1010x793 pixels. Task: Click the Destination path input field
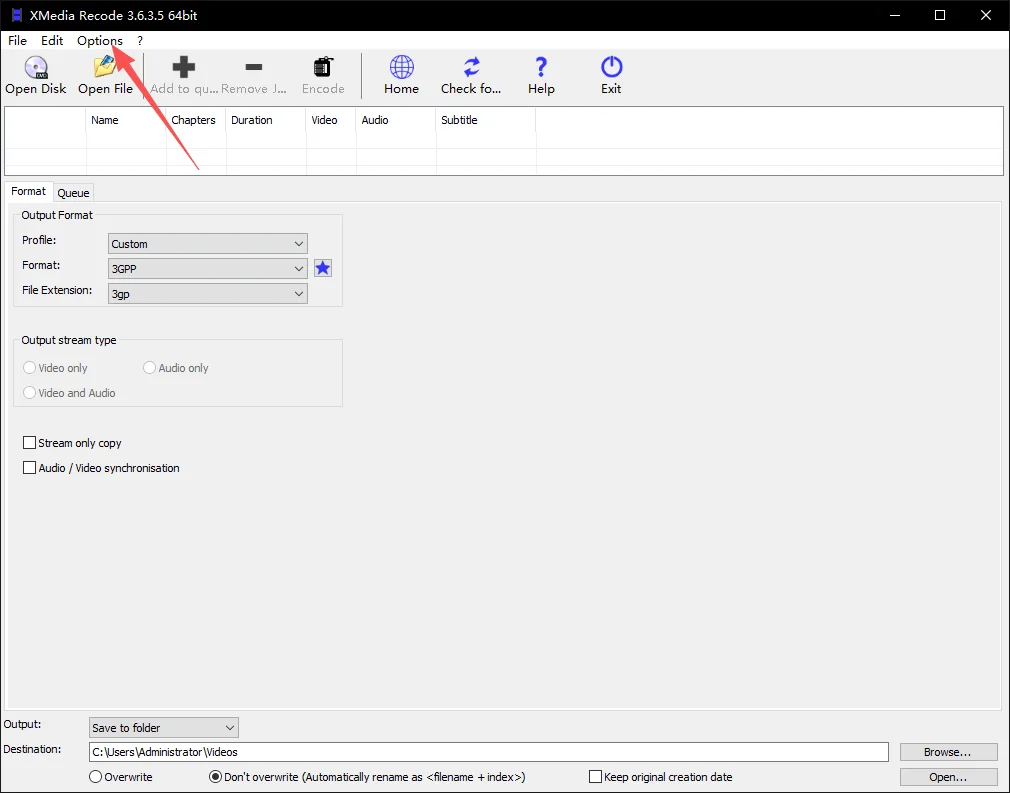coord(488,752)
